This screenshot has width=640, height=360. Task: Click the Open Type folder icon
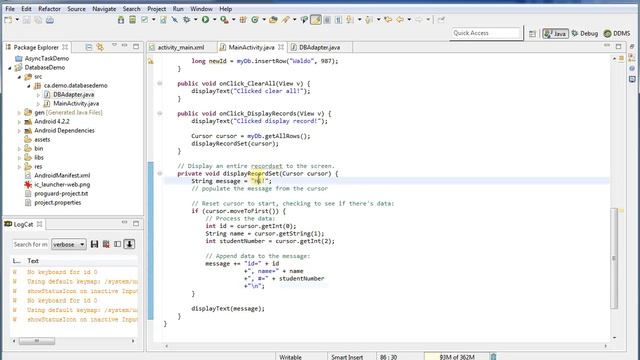[273, 20]
